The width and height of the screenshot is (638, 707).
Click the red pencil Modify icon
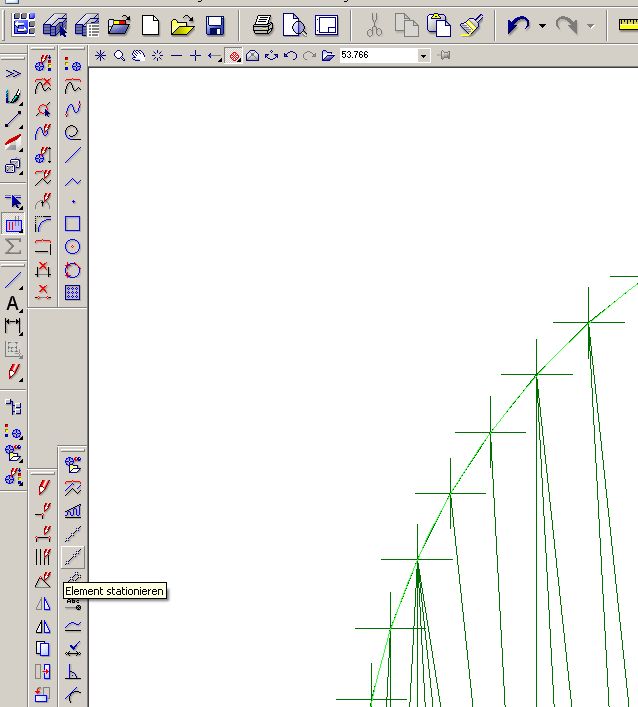tap(43, 487)
